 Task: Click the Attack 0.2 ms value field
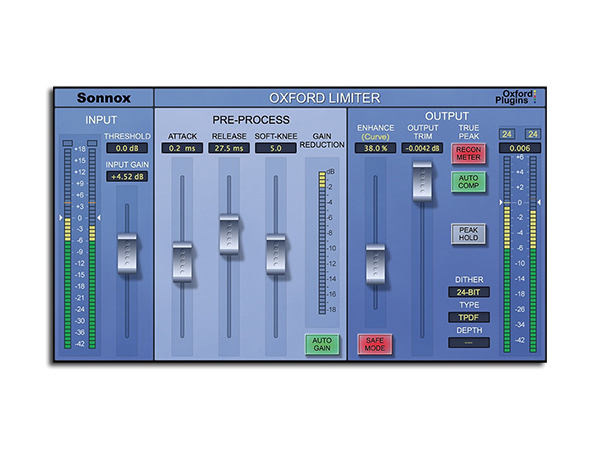click(182, 148)
